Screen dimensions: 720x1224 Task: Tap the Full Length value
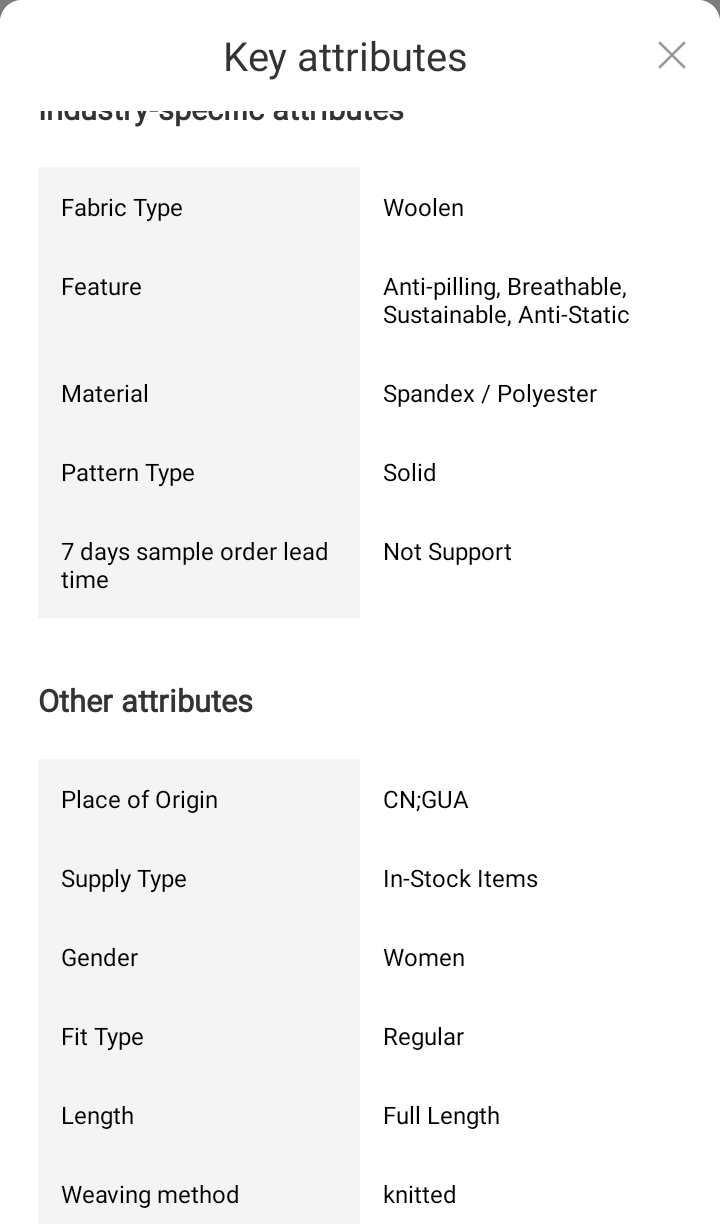click(441, 1116)
